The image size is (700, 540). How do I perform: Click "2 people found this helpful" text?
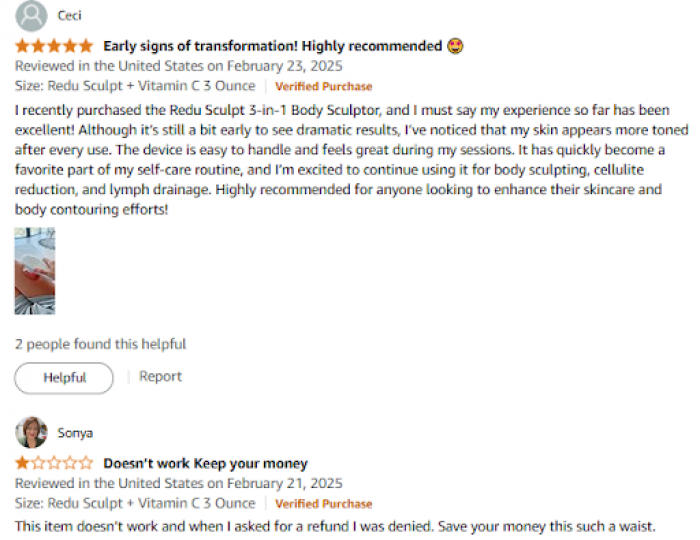(100, 344)
